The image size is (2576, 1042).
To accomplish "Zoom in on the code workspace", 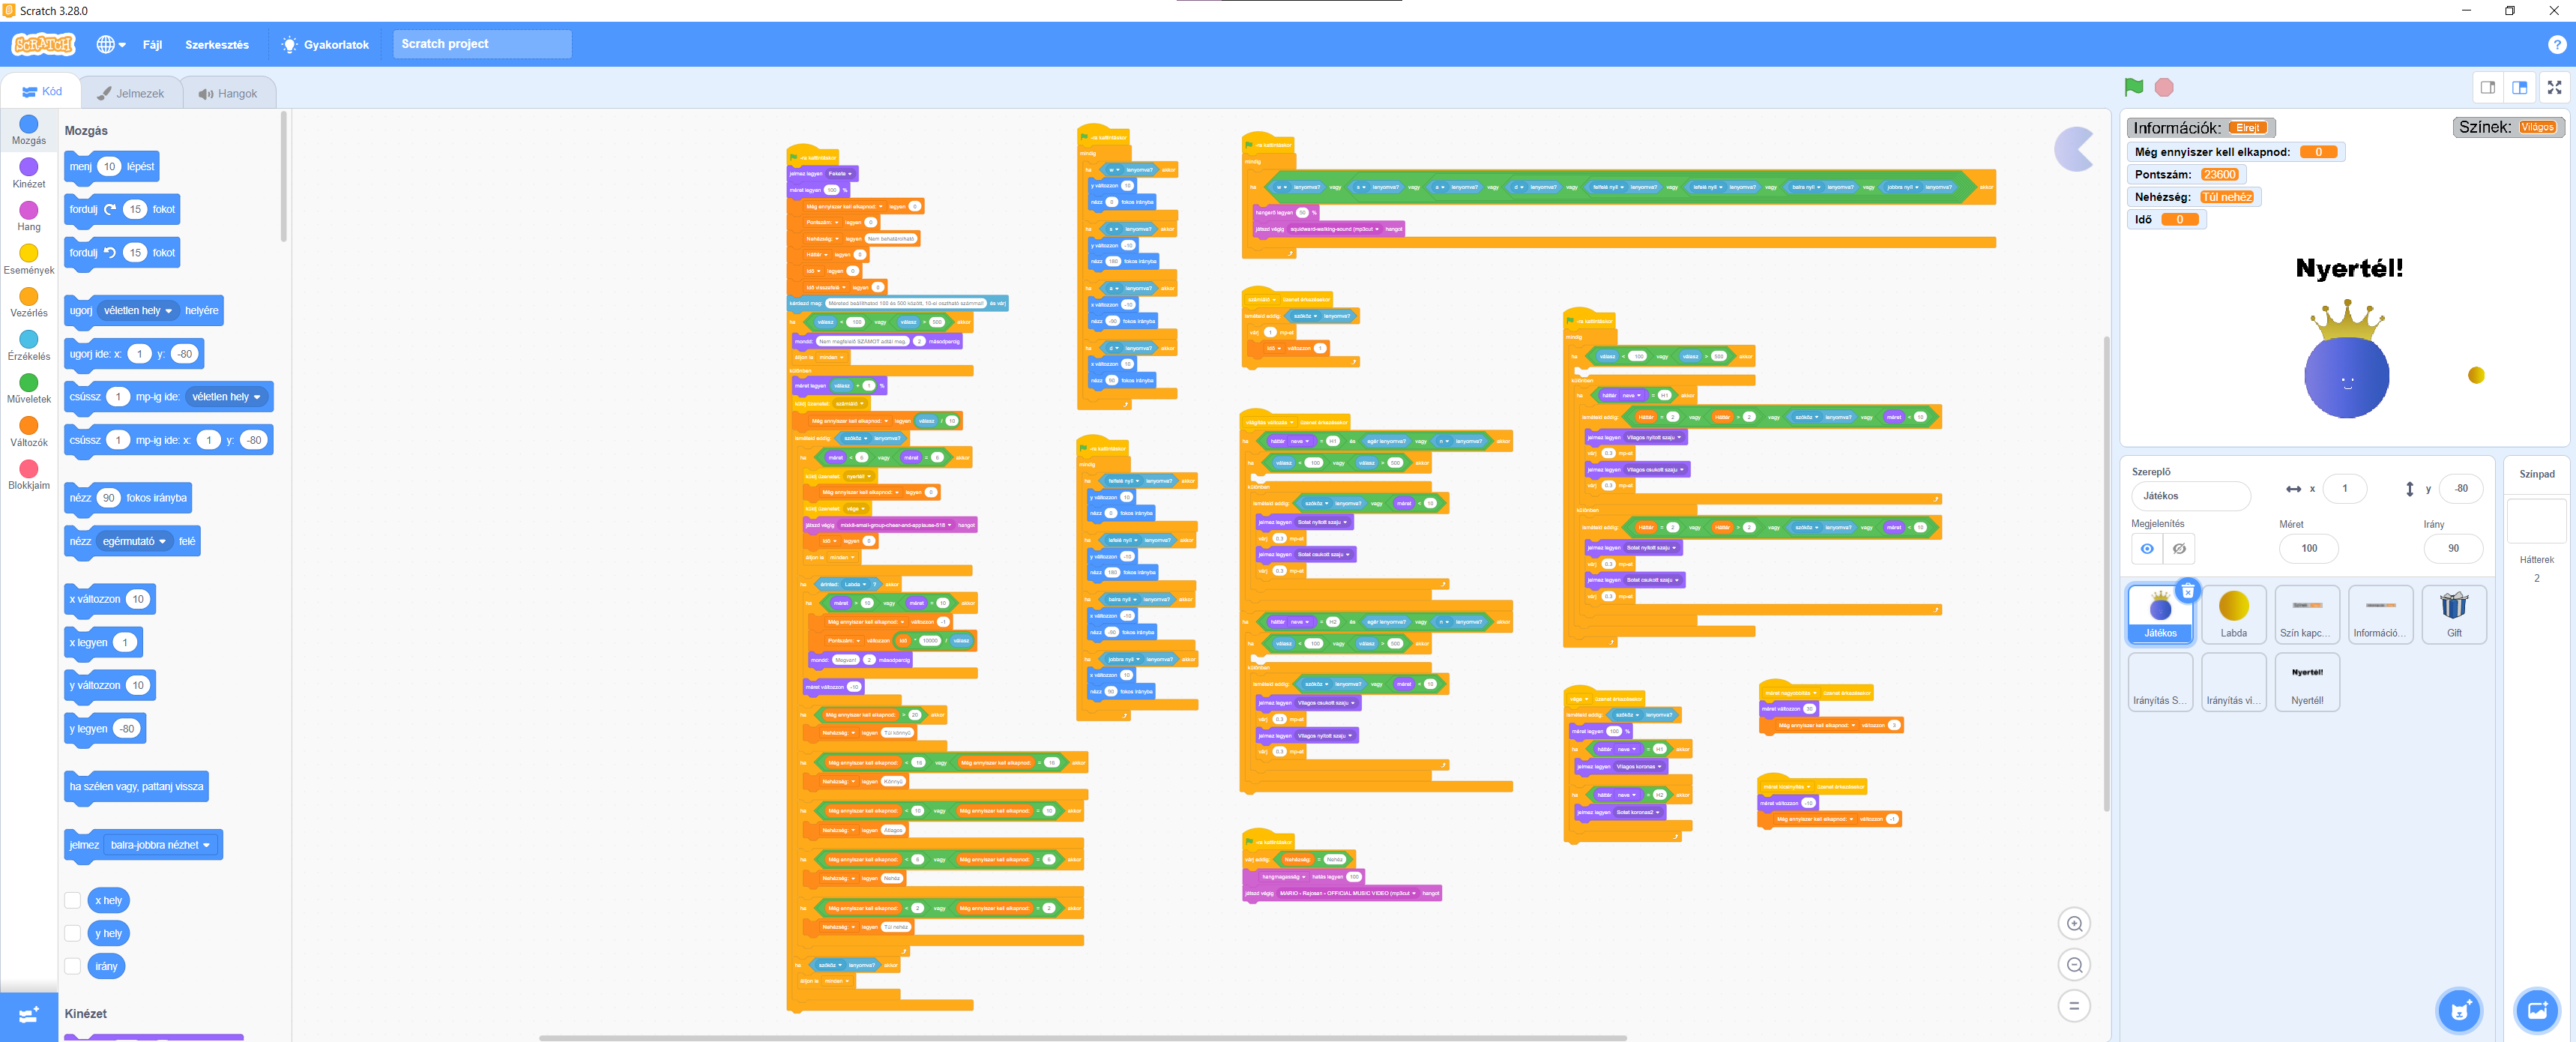I will pyautogui.click(x=2074, y=924).
